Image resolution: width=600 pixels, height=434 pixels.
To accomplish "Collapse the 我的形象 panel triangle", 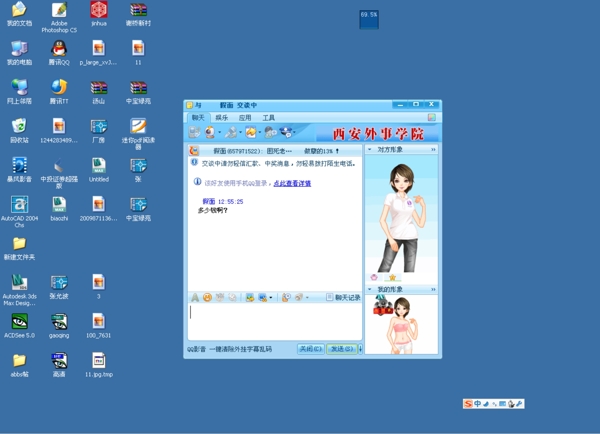I will (x=370, y=289).
